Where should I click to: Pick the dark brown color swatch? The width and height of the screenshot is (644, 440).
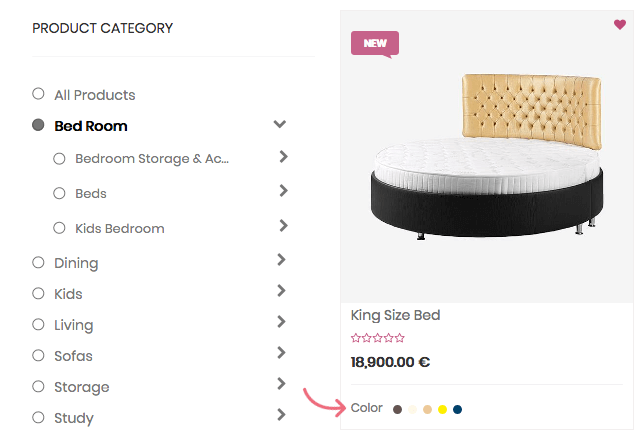[x=397, y=409]
